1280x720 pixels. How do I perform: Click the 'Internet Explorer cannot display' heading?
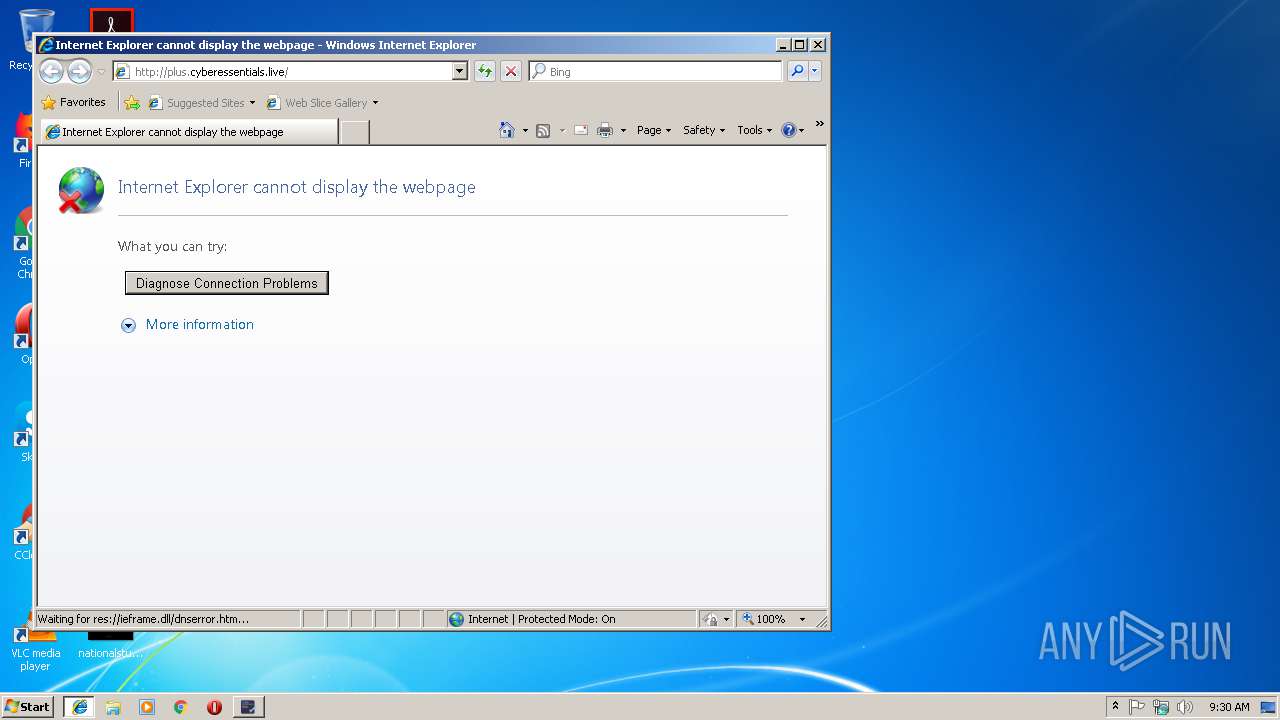pyautogui.click(x=297, y=187)
